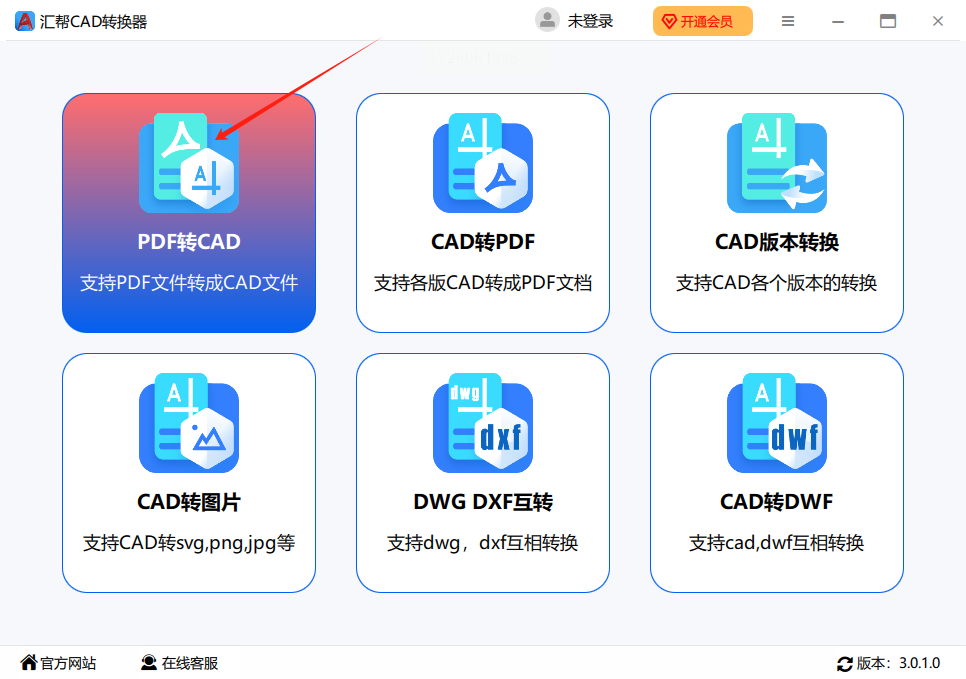
Task: Open the DWG DXF互转 icon
Action: [482, 423]
